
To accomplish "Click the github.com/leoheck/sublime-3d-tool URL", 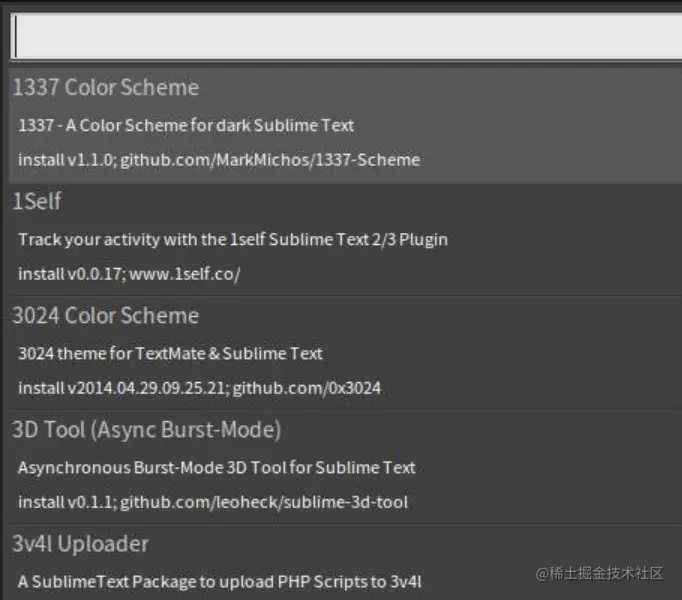I will click(x=264, y=502).
